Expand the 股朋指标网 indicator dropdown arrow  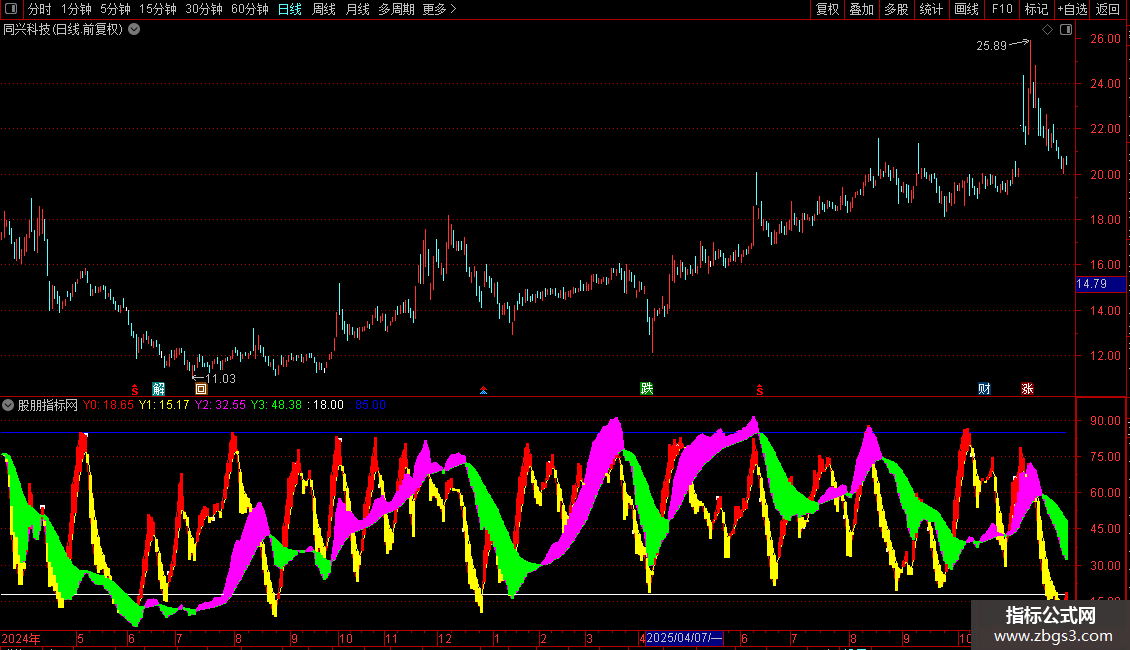(9, 406)
